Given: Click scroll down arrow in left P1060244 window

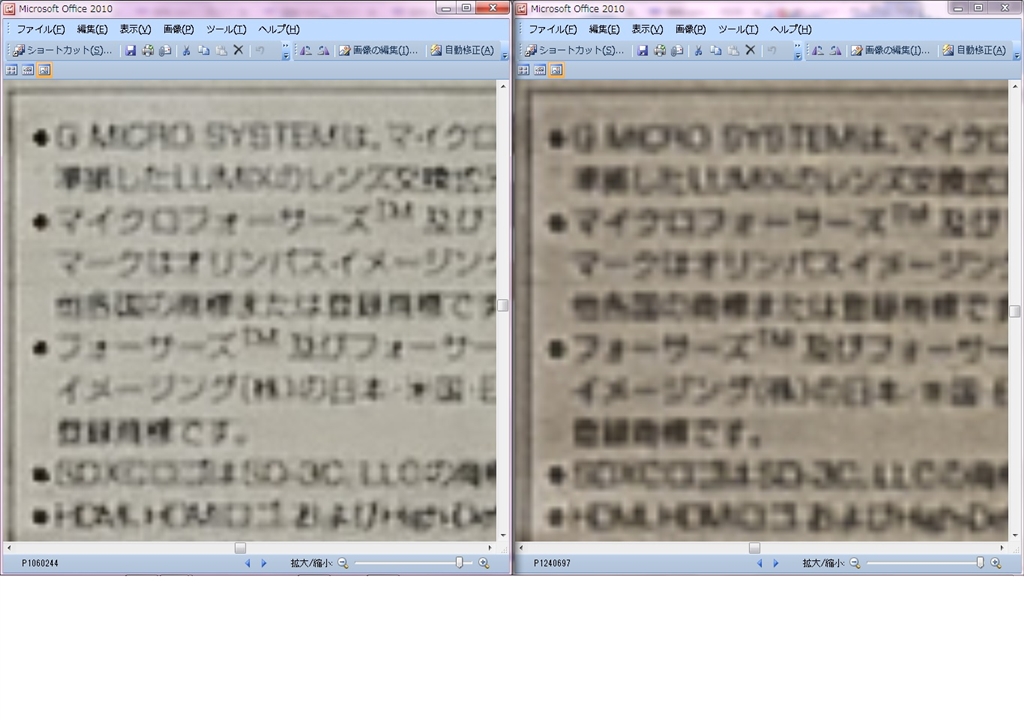Looking at the screenshot, I should [x=503, y=535].
